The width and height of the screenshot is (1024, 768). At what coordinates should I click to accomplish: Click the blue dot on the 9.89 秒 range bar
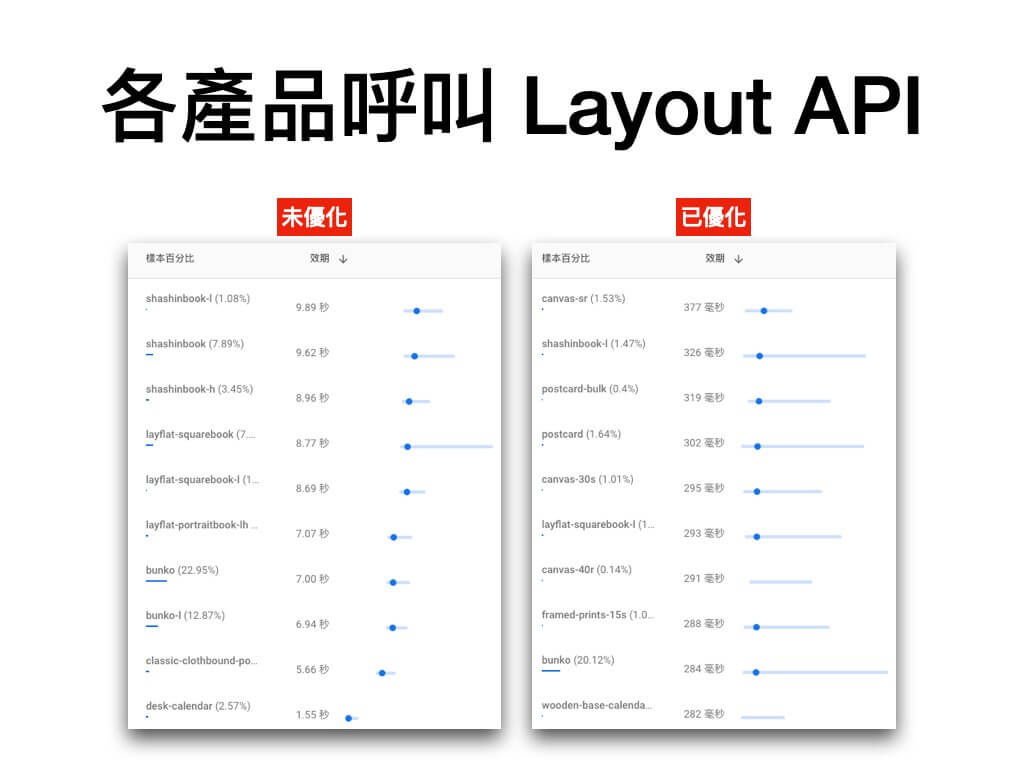[x=417, y=311]
